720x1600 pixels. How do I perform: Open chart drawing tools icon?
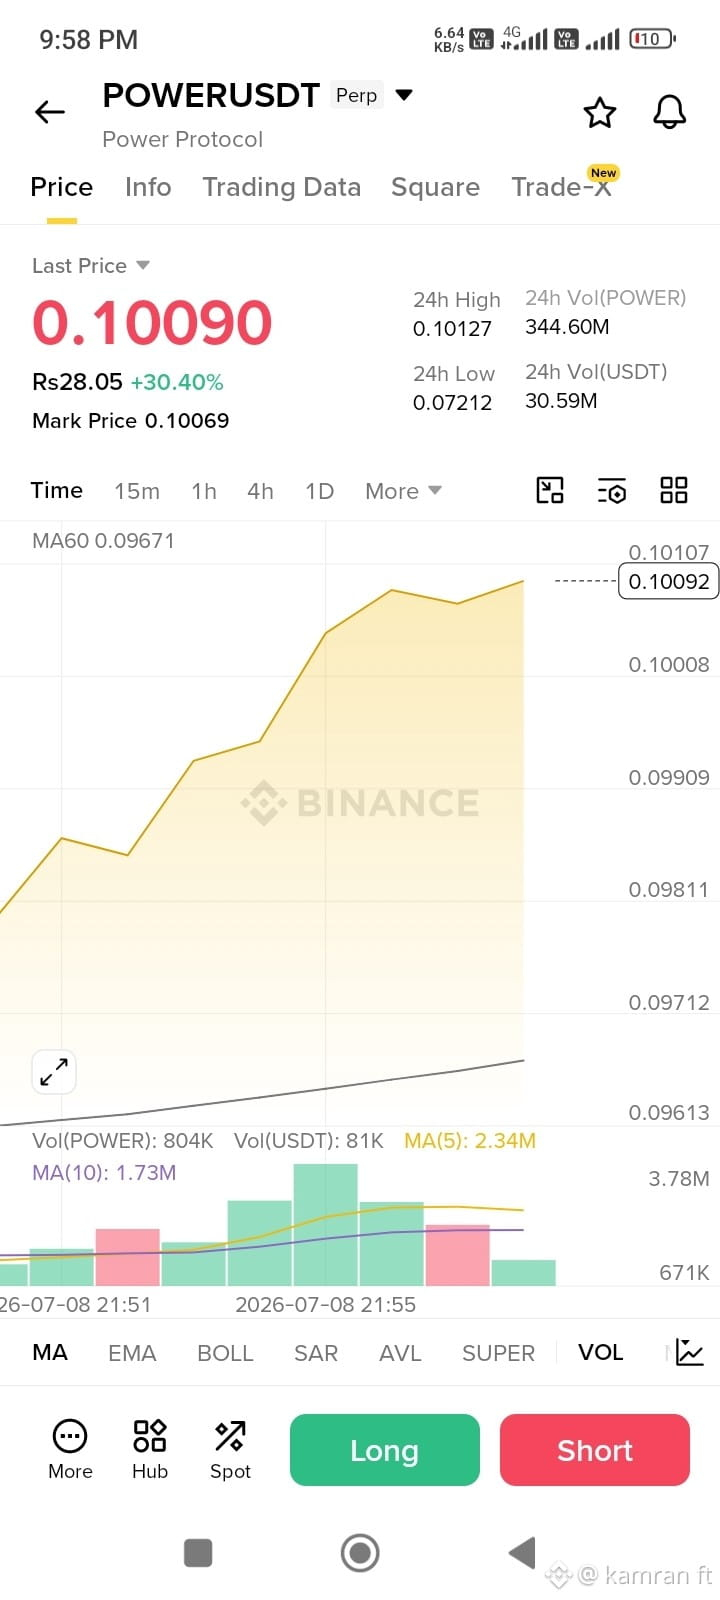tap(550, 490)
